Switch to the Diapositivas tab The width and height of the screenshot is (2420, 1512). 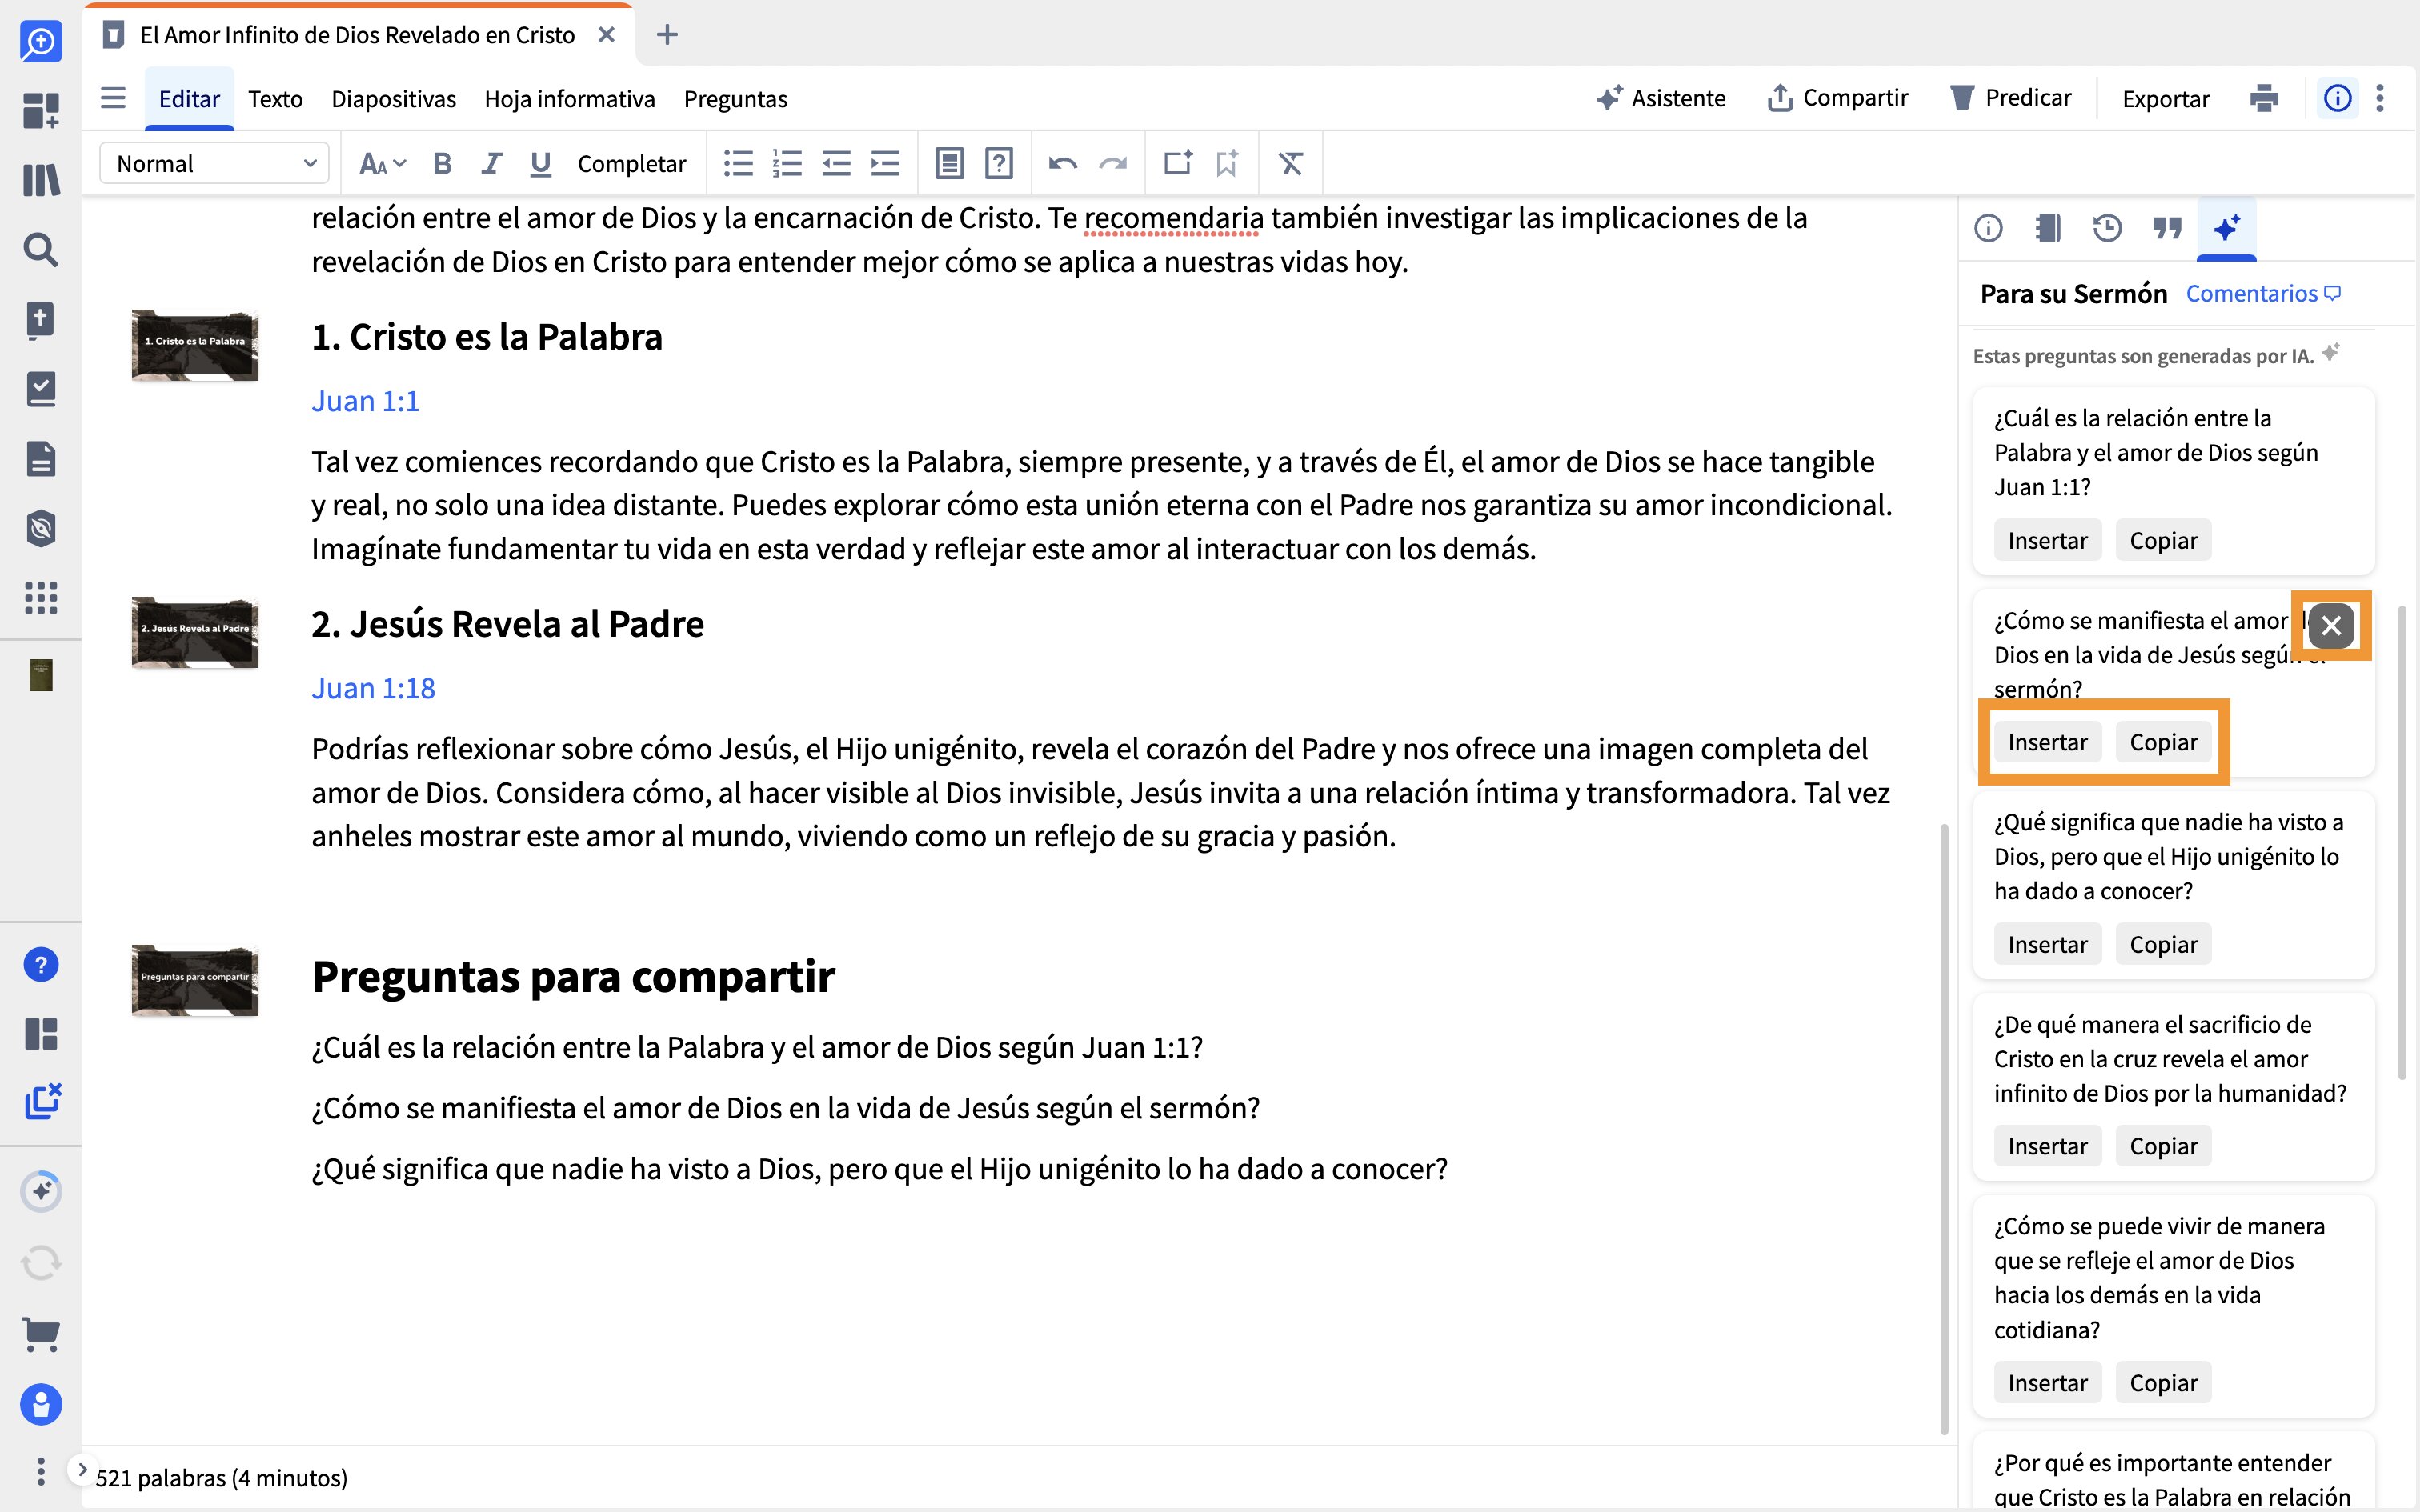(x=393, y=99)
